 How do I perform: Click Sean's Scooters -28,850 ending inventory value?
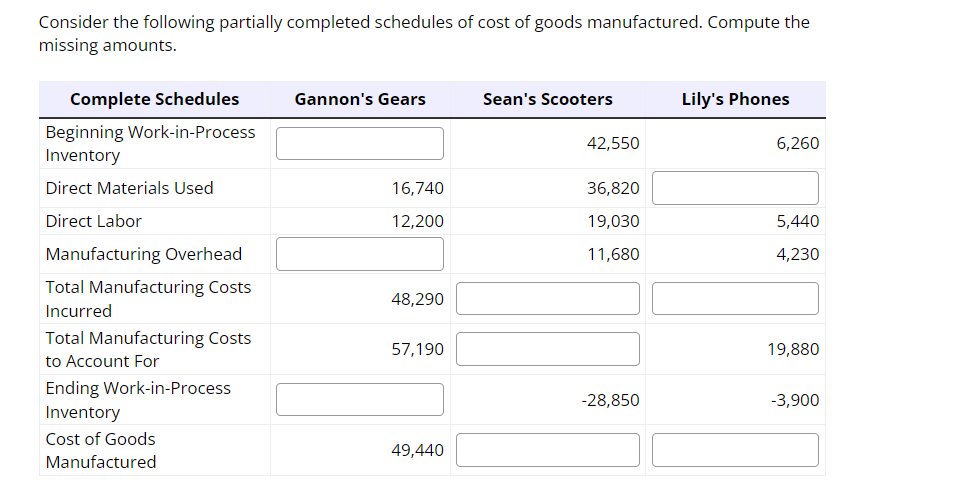[x=611, y=400]
